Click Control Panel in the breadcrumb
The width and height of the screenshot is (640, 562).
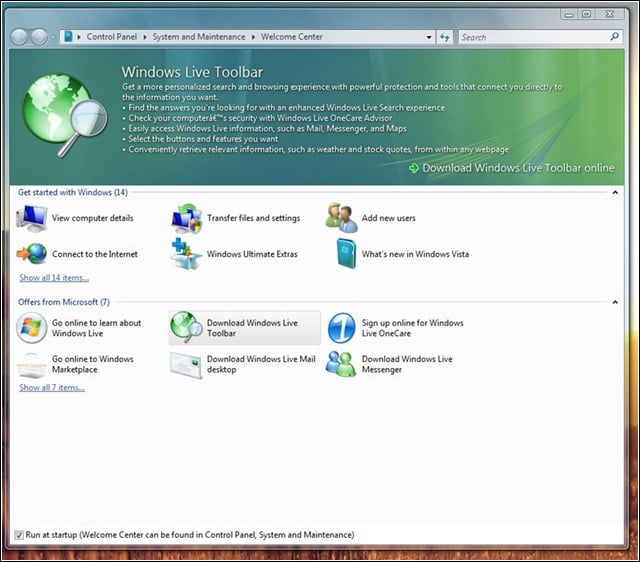click(112, 37)
